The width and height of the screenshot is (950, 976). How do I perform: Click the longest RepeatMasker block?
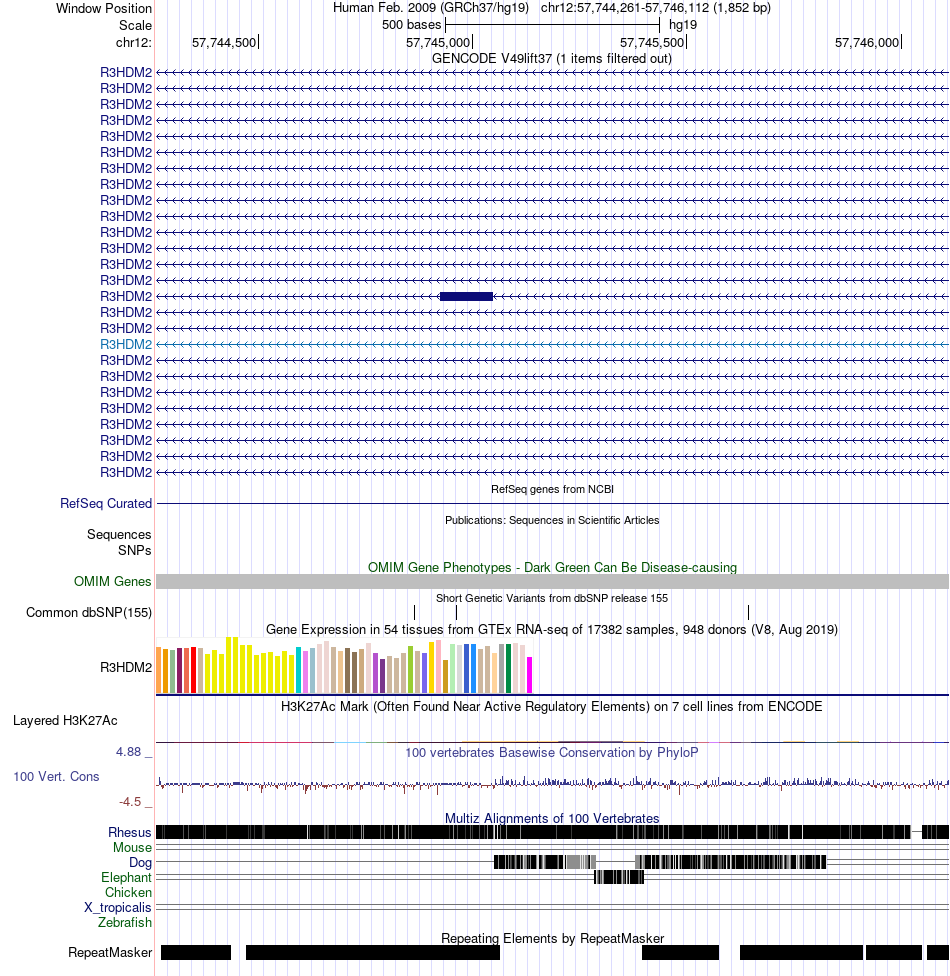click(373, 952)
